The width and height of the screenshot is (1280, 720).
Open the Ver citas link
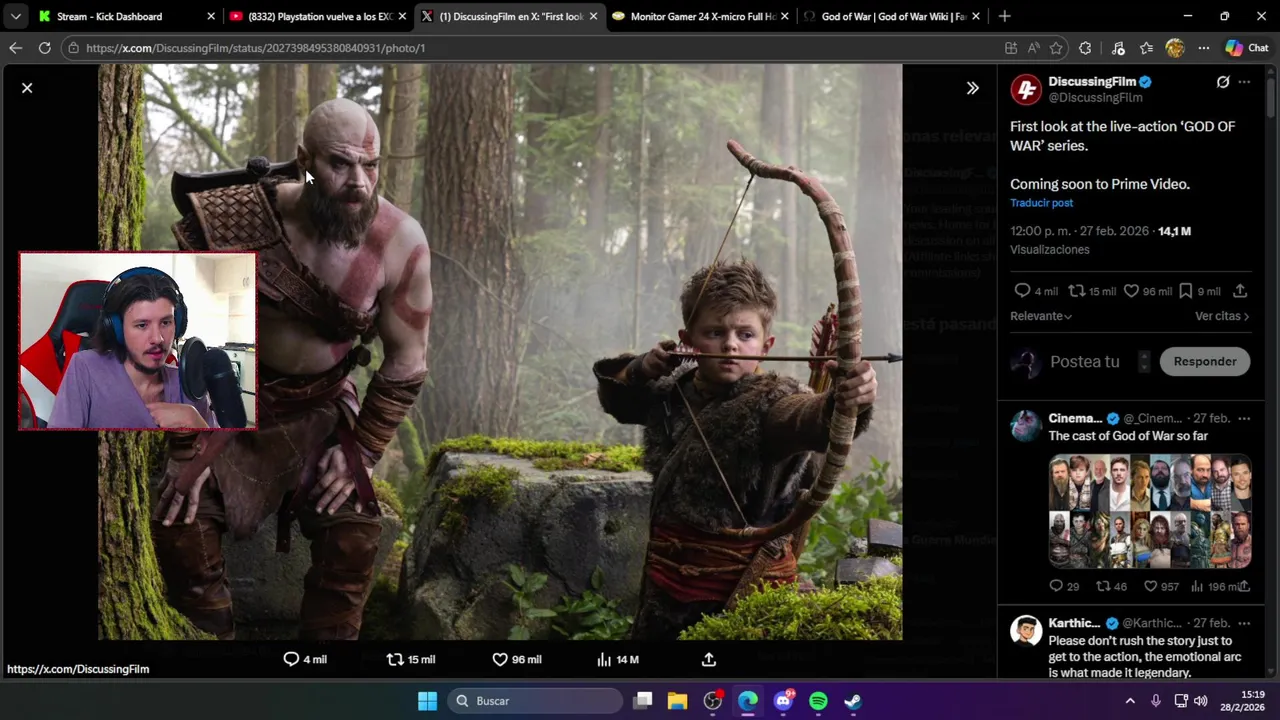click(x=1222, y=316)
